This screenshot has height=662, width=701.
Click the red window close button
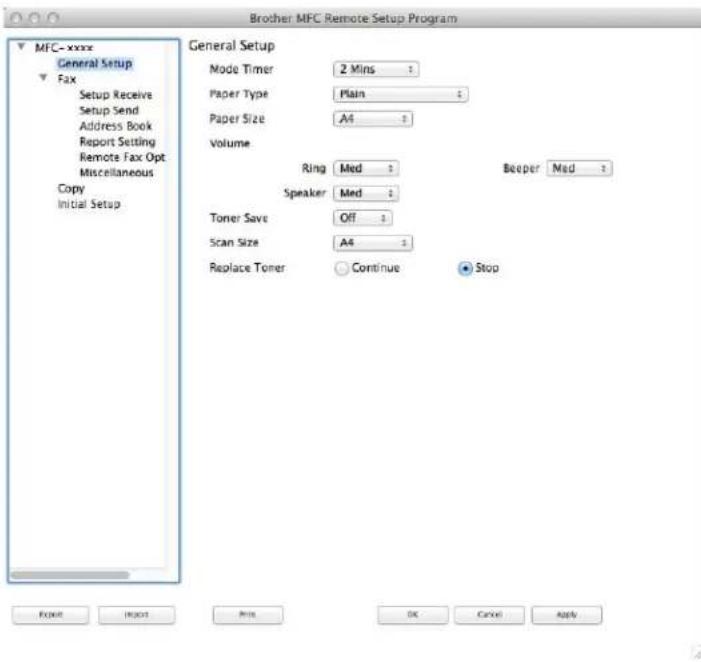click(x=16, y=18)
